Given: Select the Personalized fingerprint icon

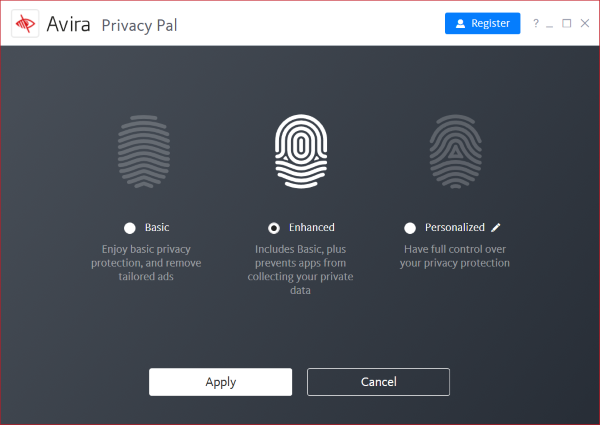Looking at the screenshot, I should pos(455,151).
